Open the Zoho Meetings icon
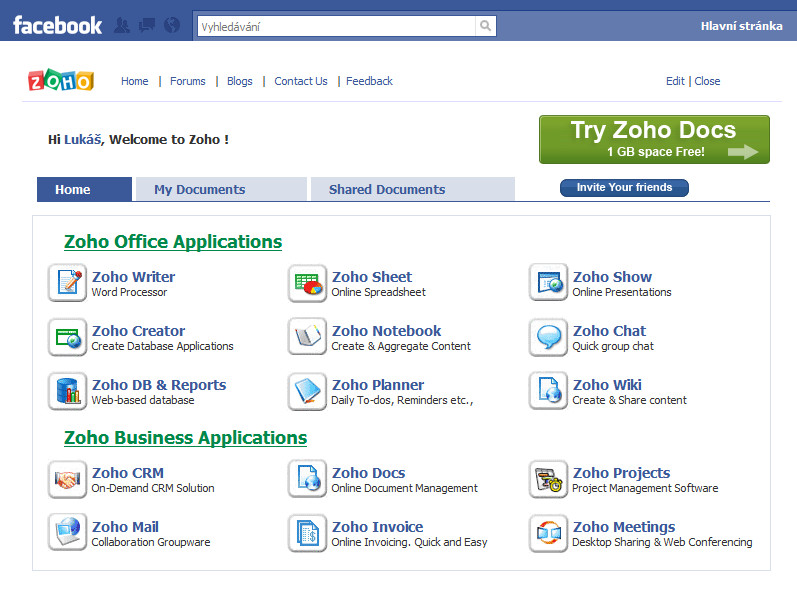This screenshot has height=600, width=797. [x=548, y=533]
